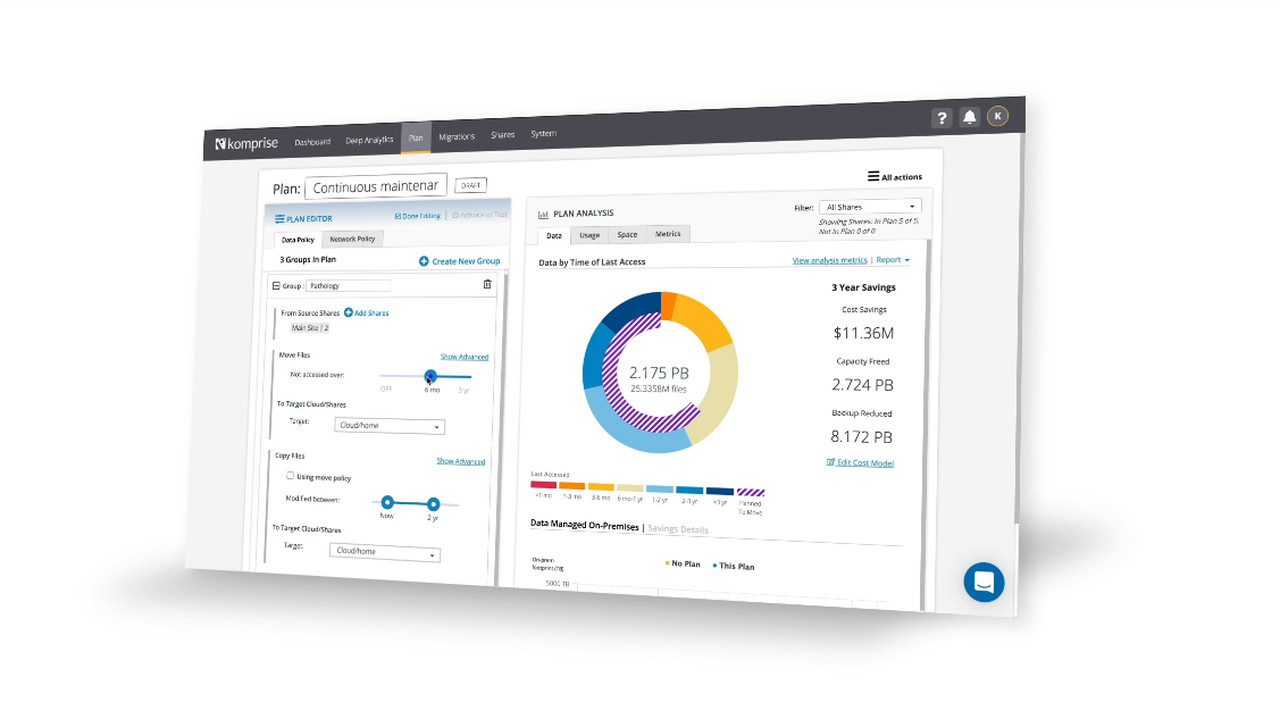Open the System menu
The width and height of the screenshot is (1280, 720).
(543, 133)
